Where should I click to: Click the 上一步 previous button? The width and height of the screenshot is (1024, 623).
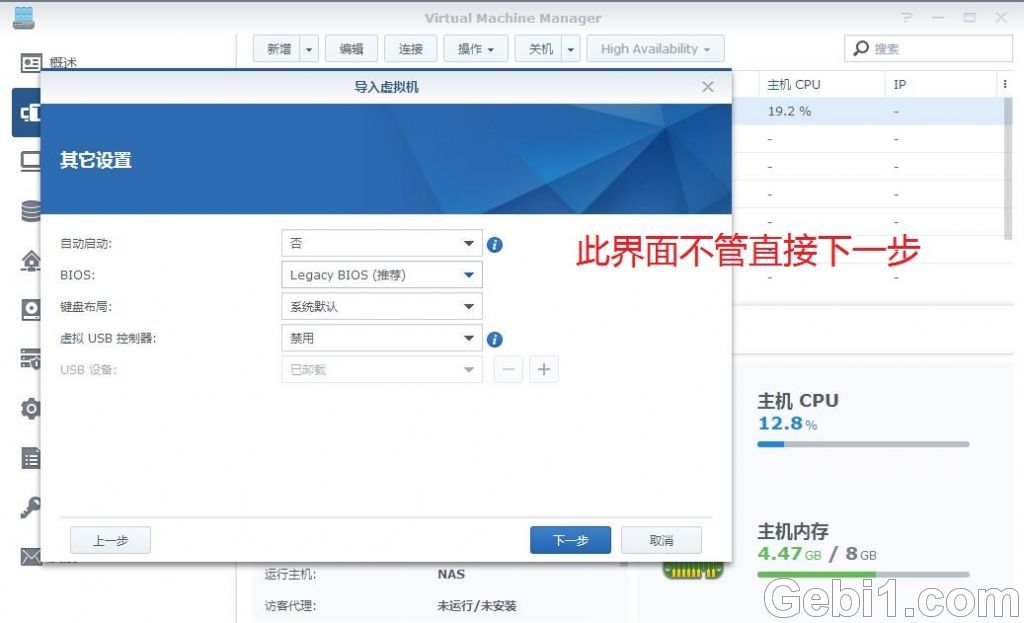[110, 540]
